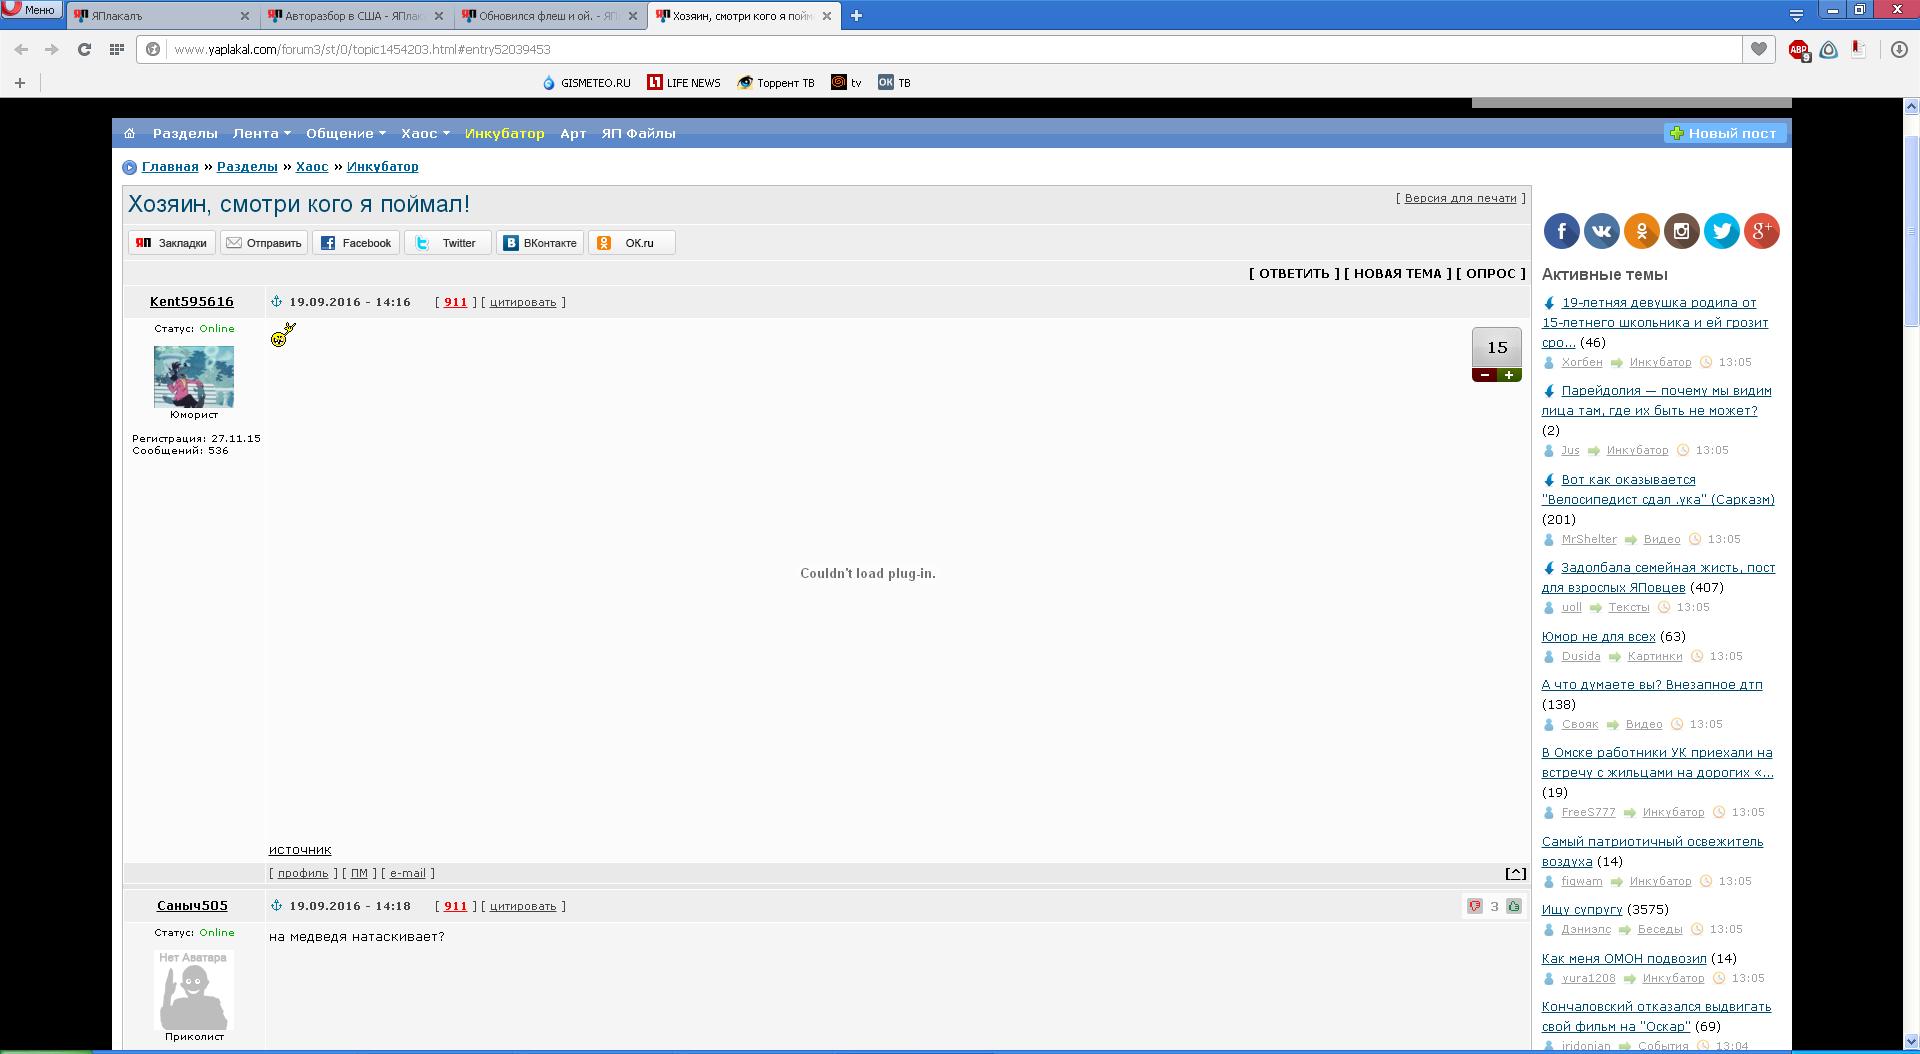The height and width of the screenshot is (1054, 1920).
Task: Reload the page with the refresh icon
Action: (85, 49)
